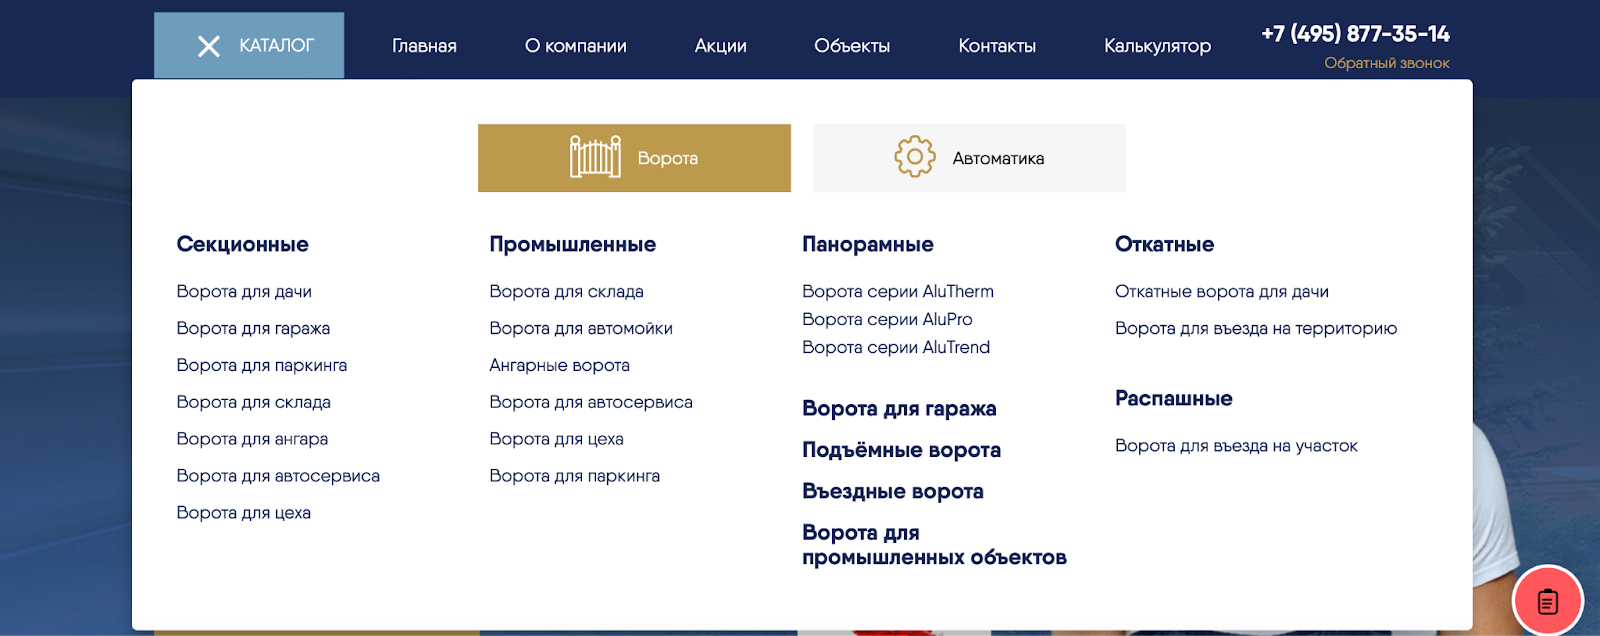Request Обратный звонок
The width and height of the screenshot is (1600, 636).
click(x=1387, y=63)
